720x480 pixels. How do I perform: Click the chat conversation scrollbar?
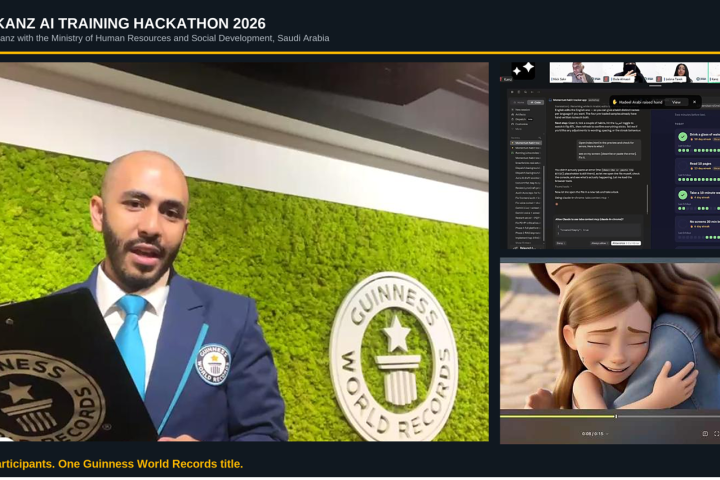click(647, 199)
